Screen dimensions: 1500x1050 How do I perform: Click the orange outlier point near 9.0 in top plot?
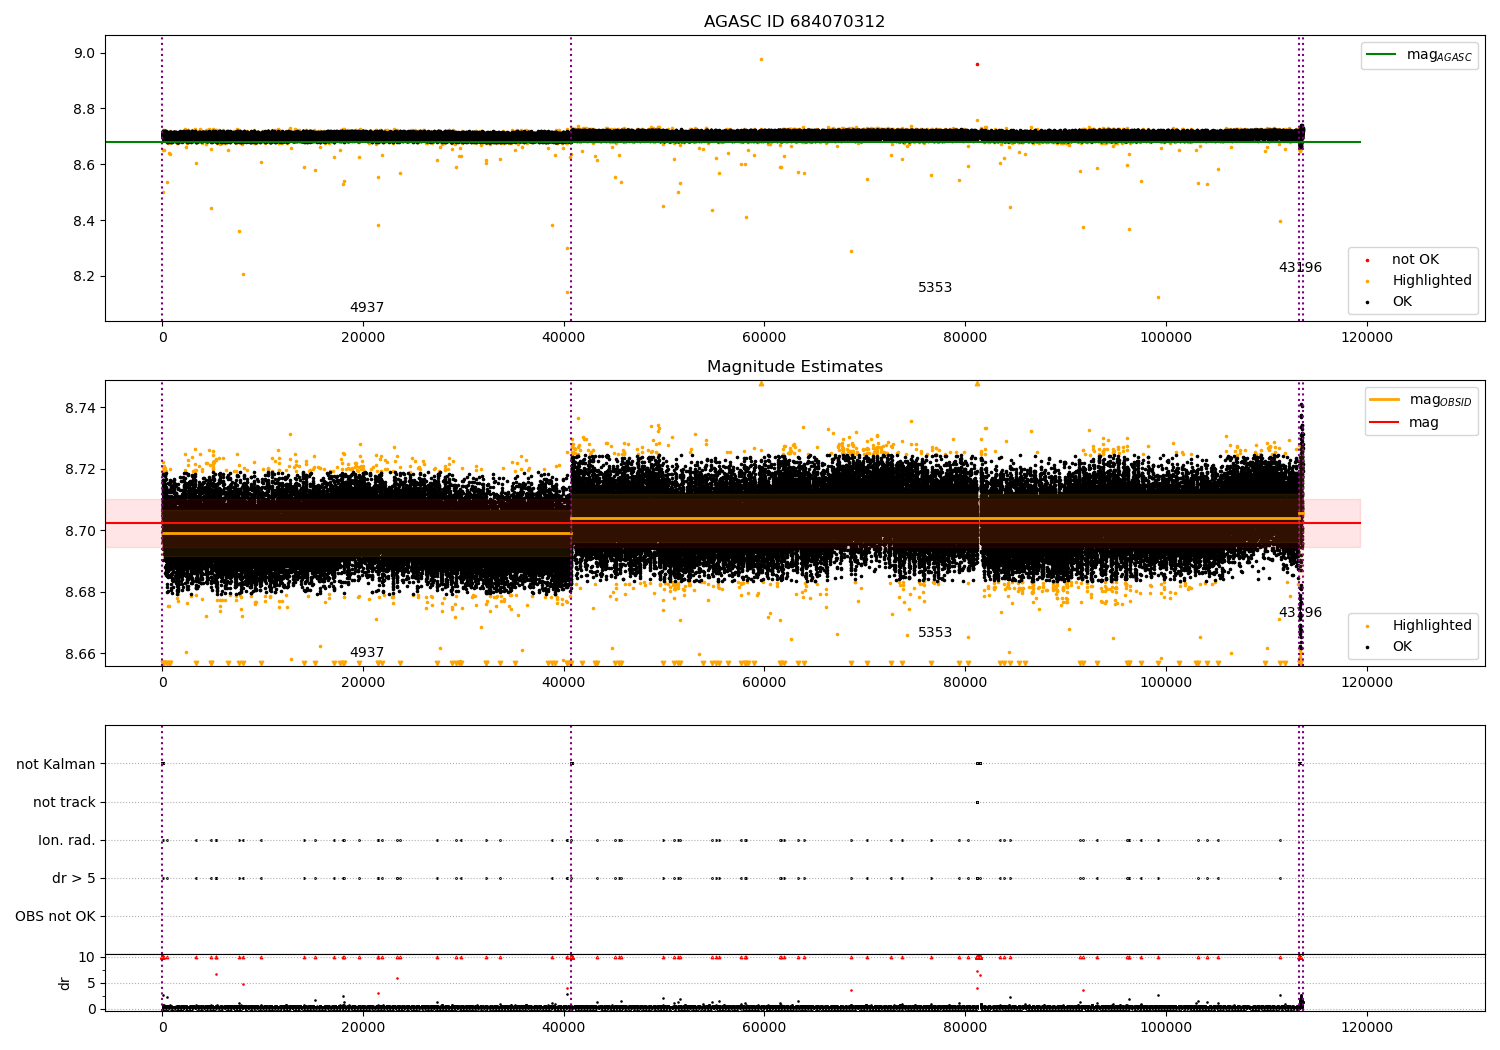[761, 59]
